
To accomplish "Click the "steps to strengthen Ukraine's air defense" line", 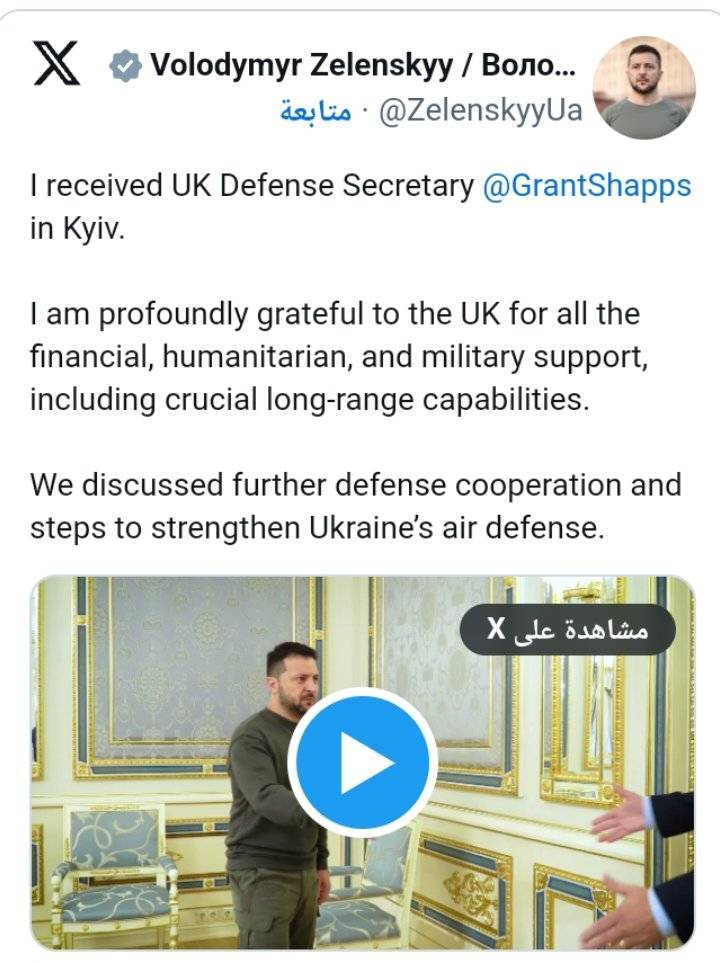I will pyautogui.click(x=317, y=527).
